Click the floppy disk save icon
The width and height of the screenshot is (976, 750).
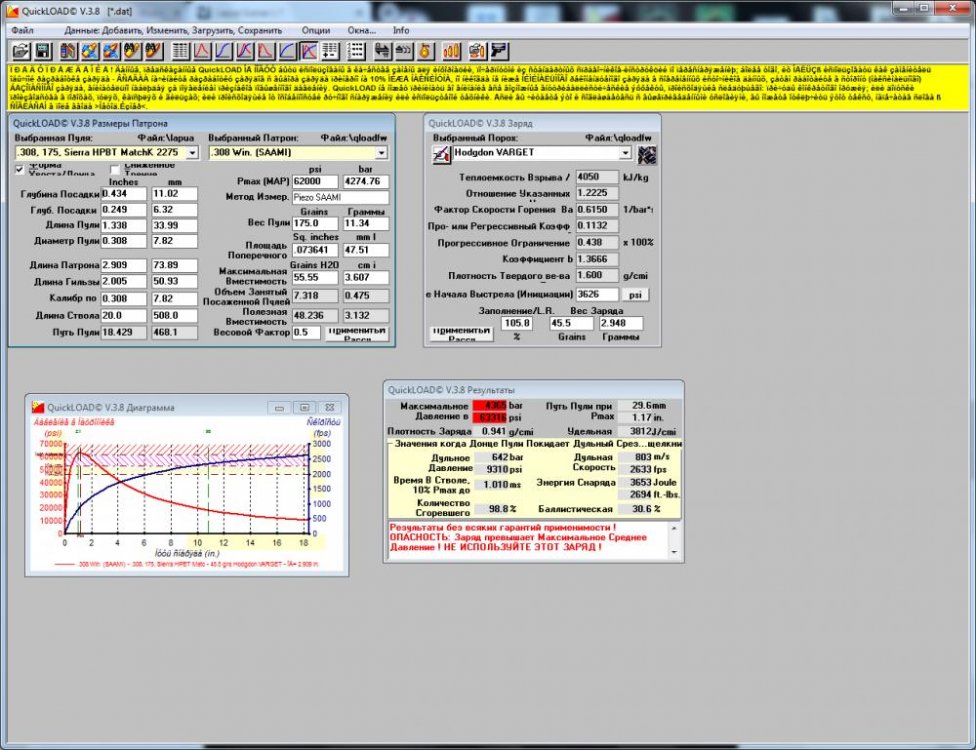[43, 50]
